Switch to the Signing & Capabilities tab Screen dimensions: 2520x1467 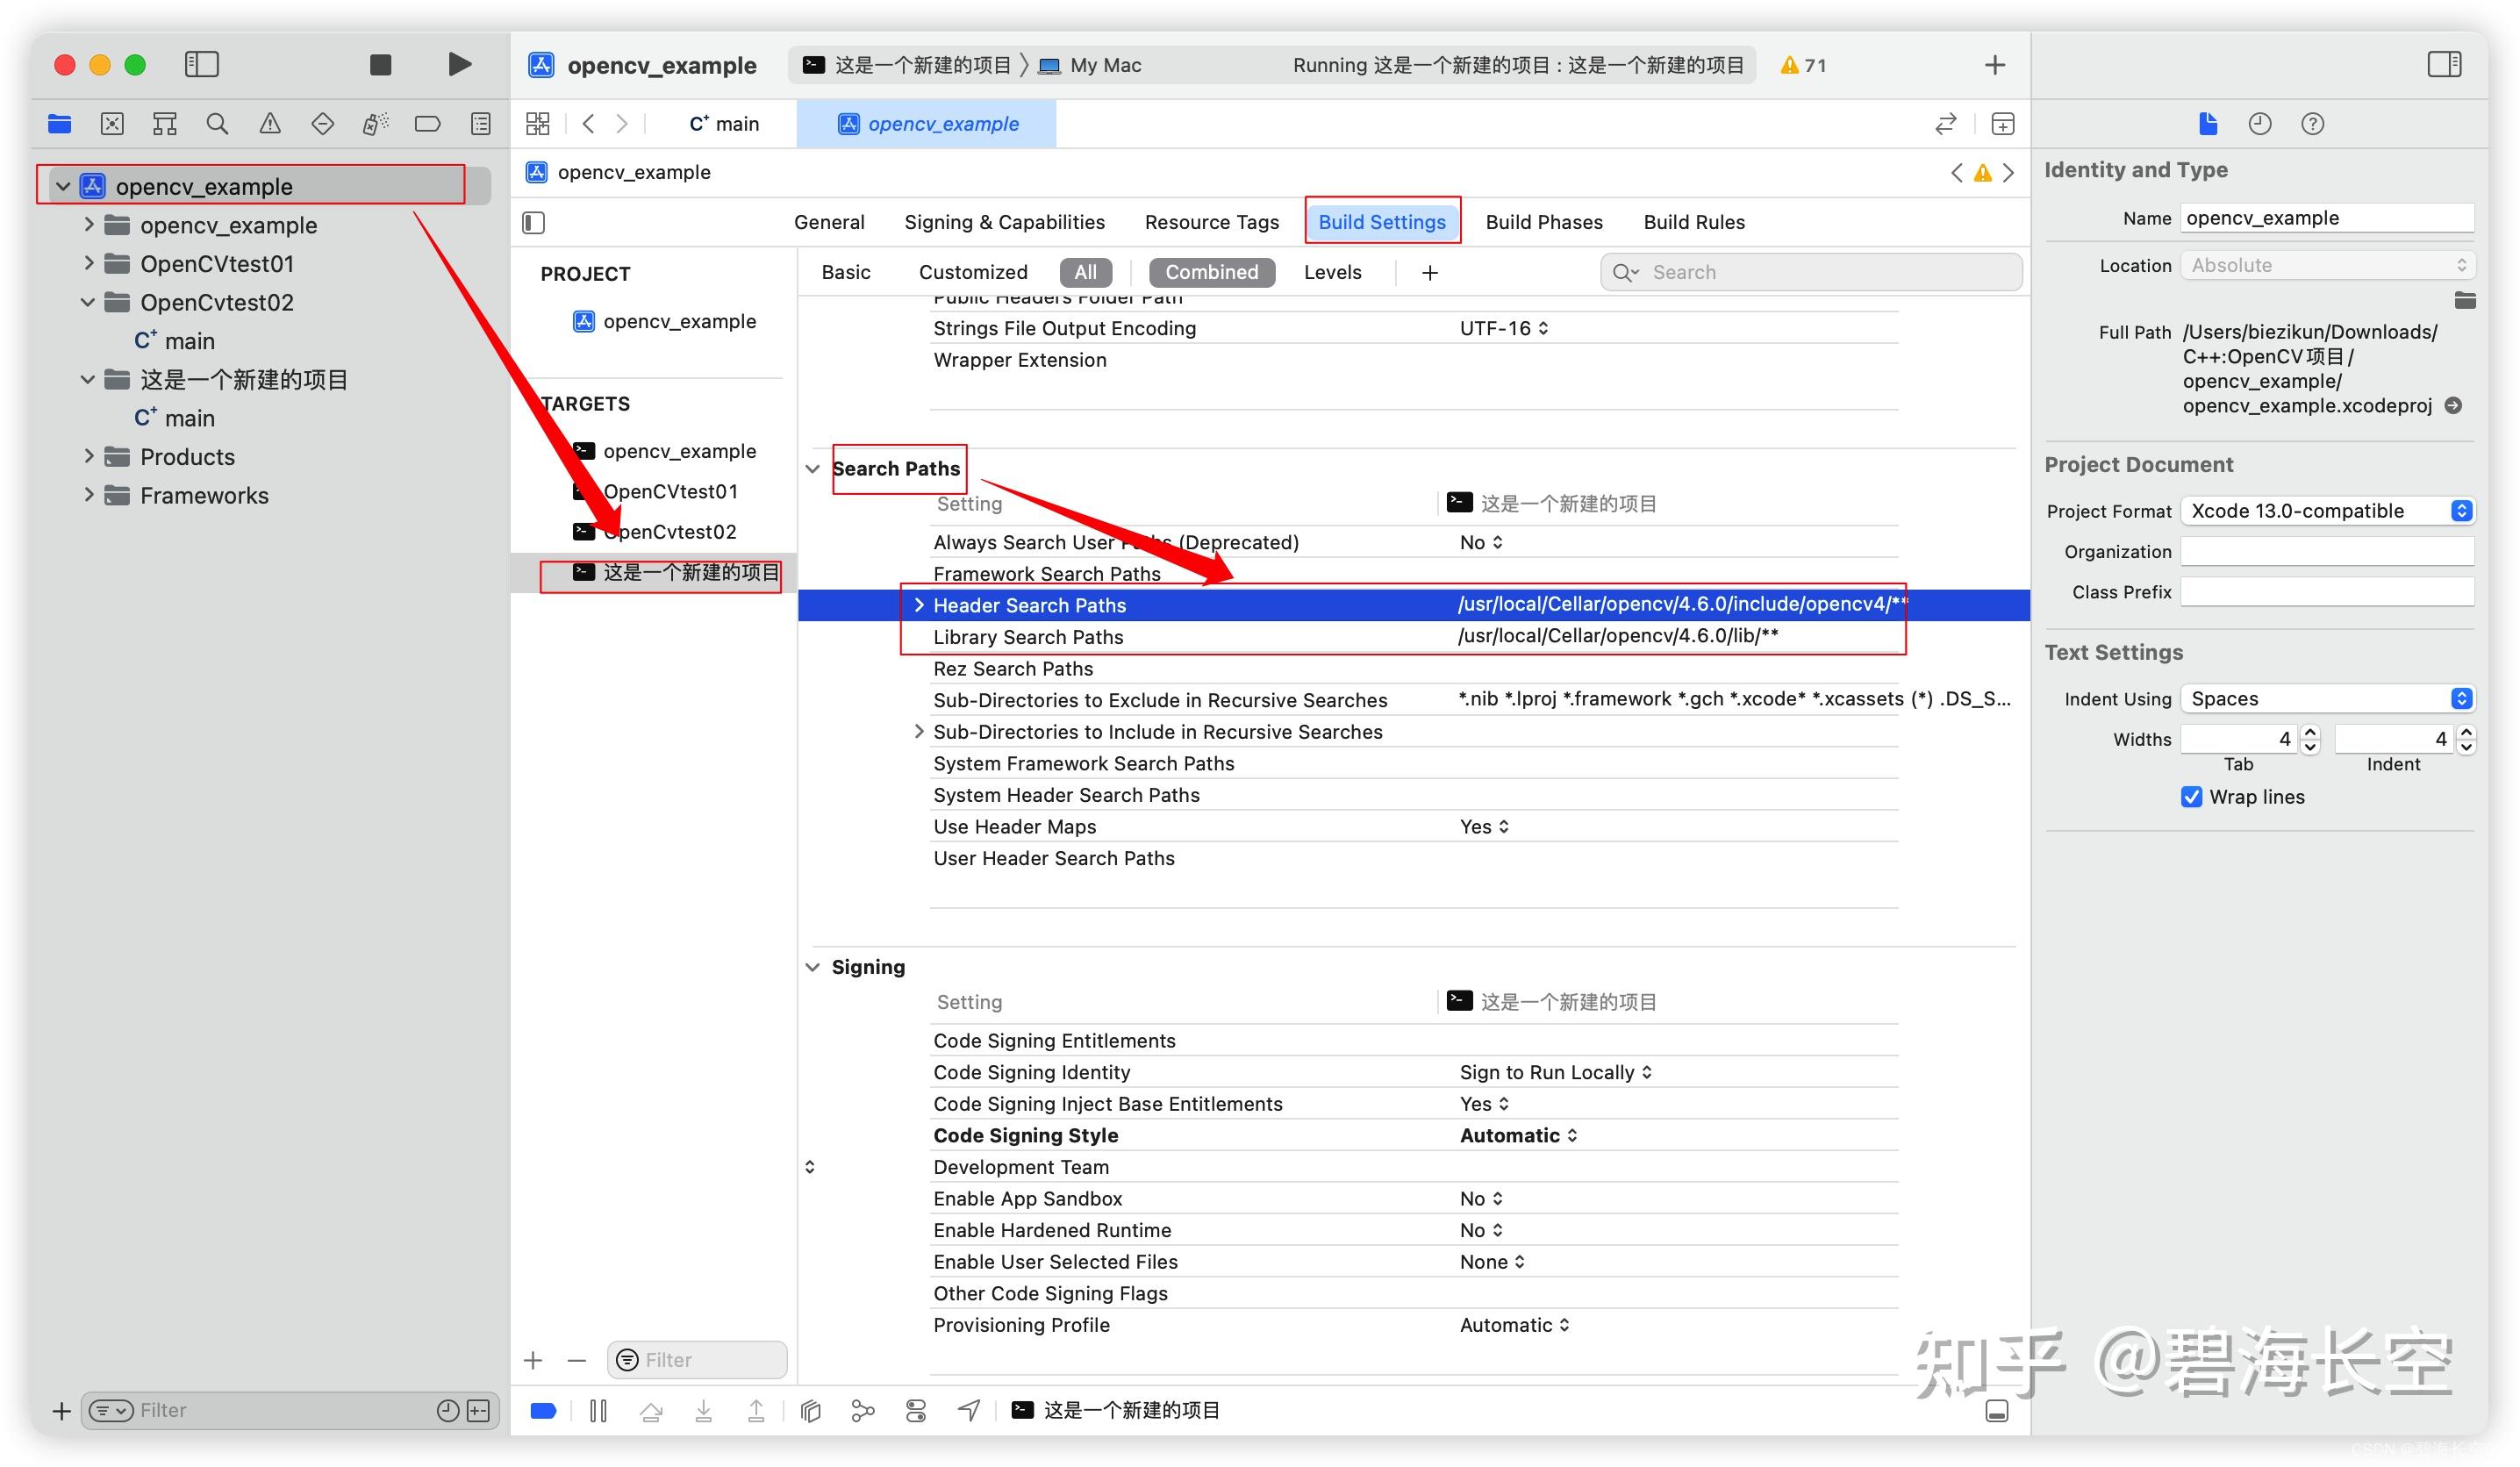[x=1004, y=221]
